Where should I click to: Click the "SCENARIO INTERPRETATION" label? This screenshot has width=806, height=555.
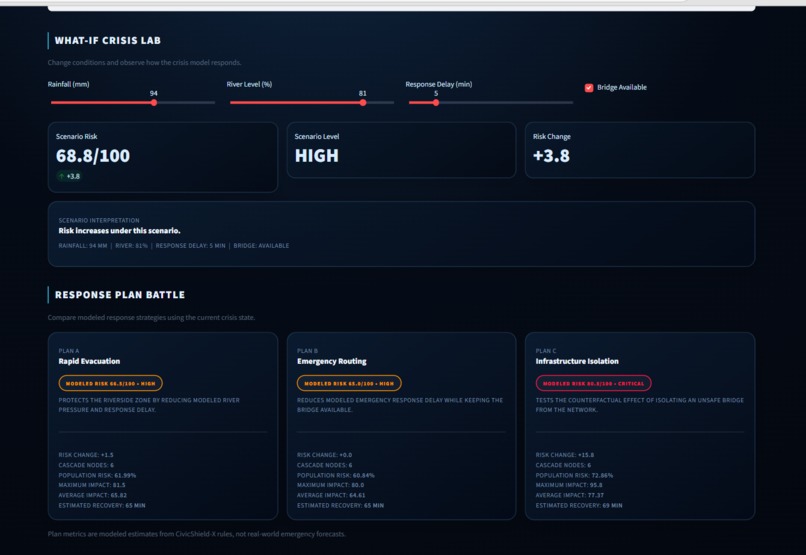tap(99, 220)
